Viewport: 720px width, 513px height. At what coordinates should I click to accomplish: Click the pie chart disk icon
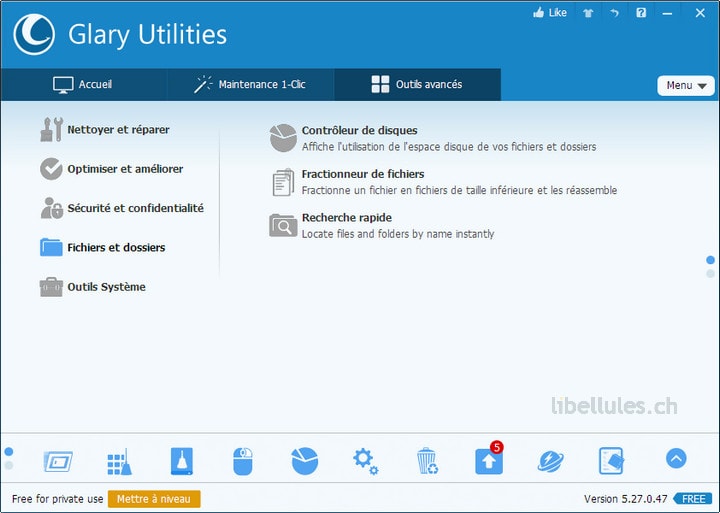point(283,138)
